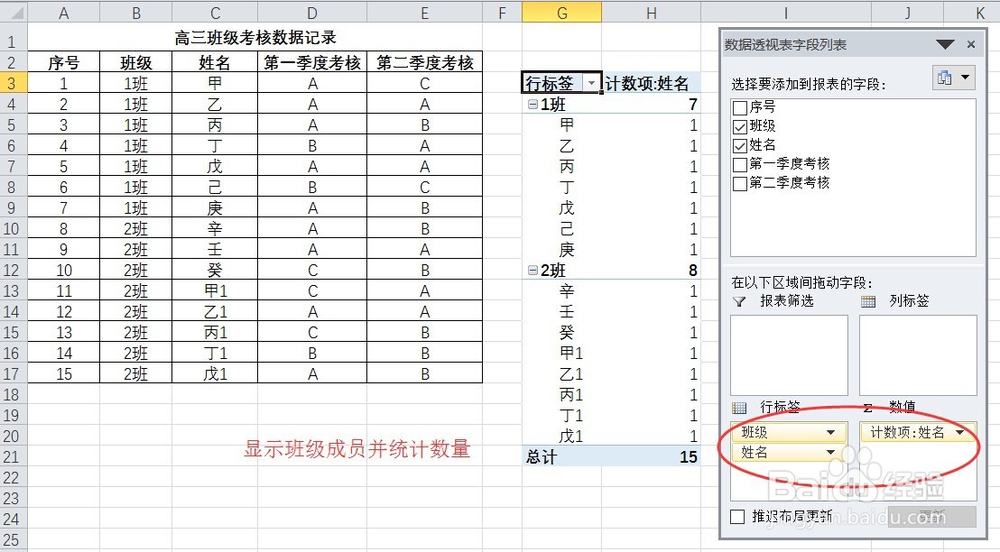The image size is (1000, 552).
Task: Select the 总计 cell in pivot table
Action: coord(562,457)
